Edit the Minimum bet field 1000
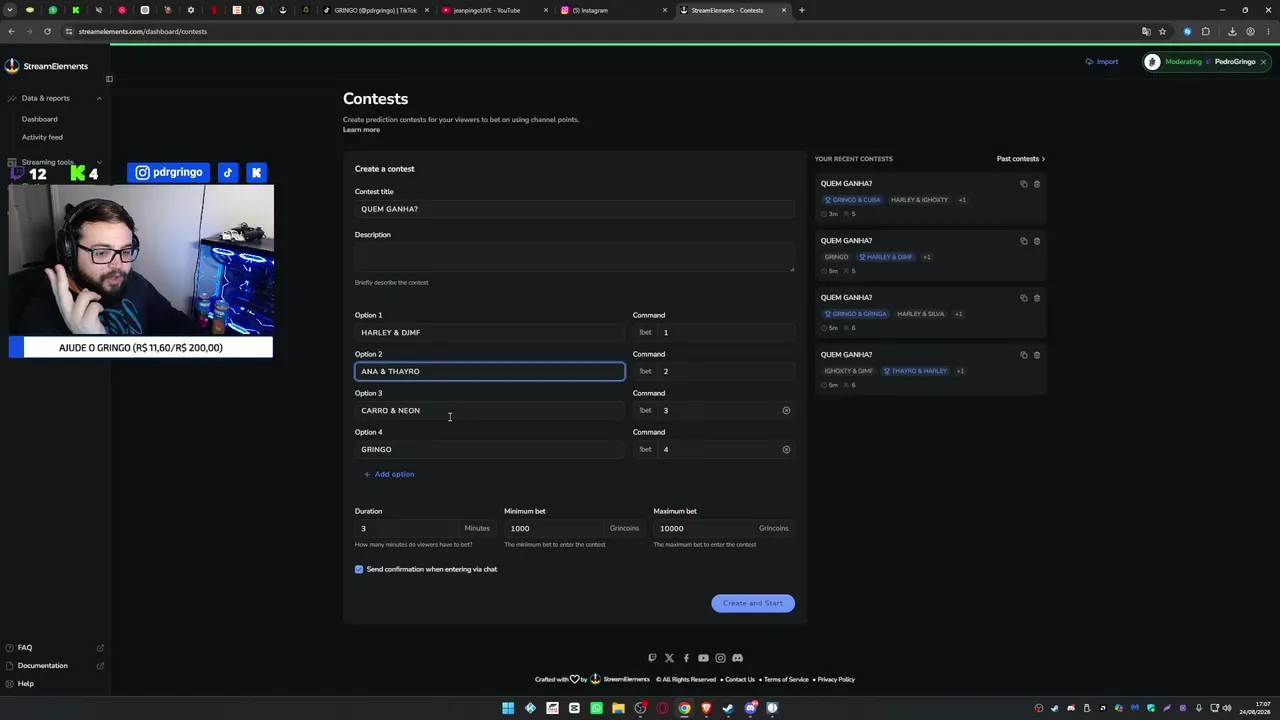This screenshot has height=720, width=1280. [x=555, y=528]
